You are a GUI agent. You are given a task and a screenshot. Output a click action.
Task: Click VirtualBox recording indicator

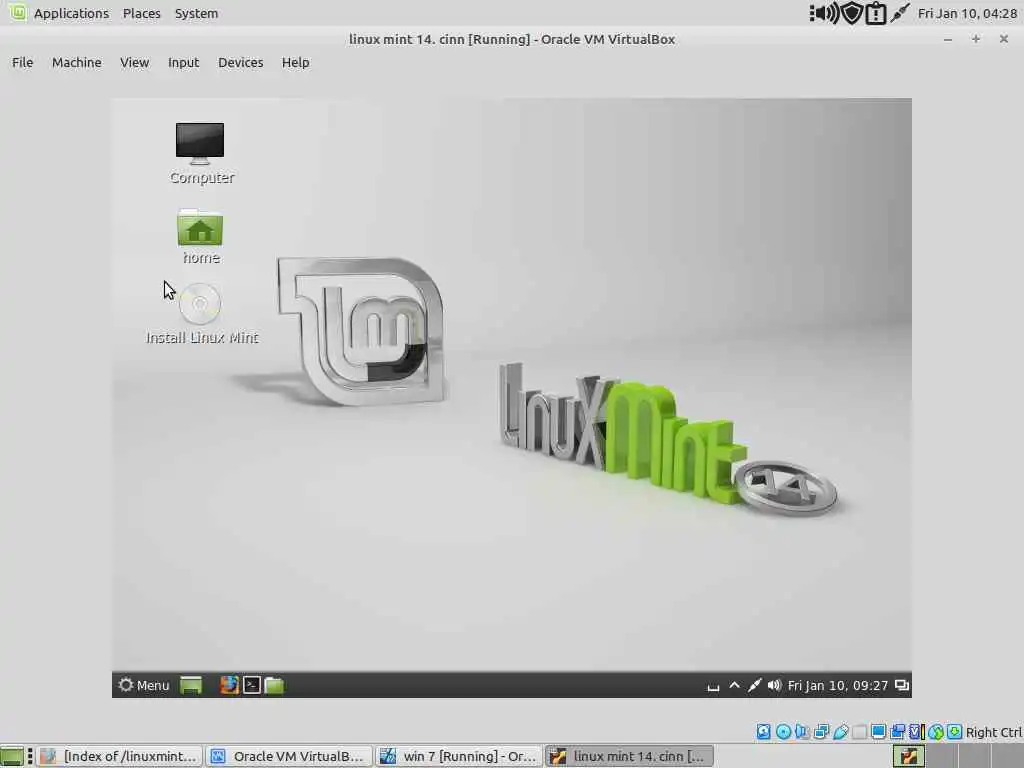[897, 731]
